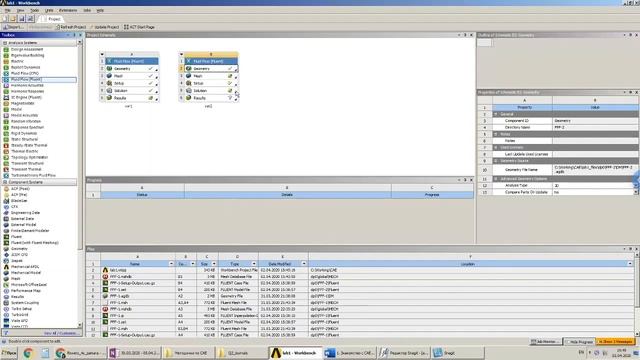Viewport: 640px width, 360px height.
Task: Select Static Structural in toolbox
Action: (x=24, y=139)
